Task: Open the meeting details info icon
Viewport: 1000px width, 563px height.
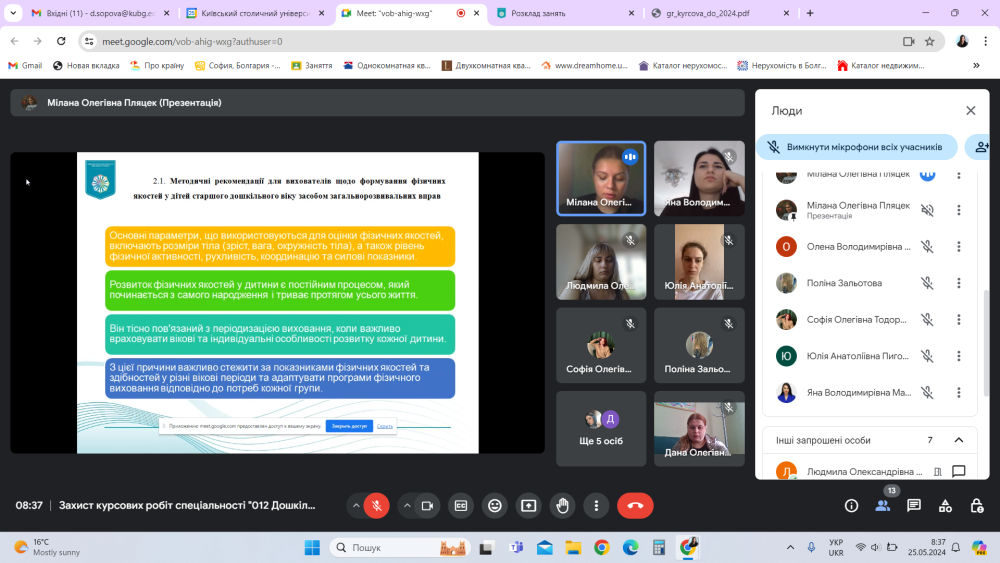Action: point(852,506)
